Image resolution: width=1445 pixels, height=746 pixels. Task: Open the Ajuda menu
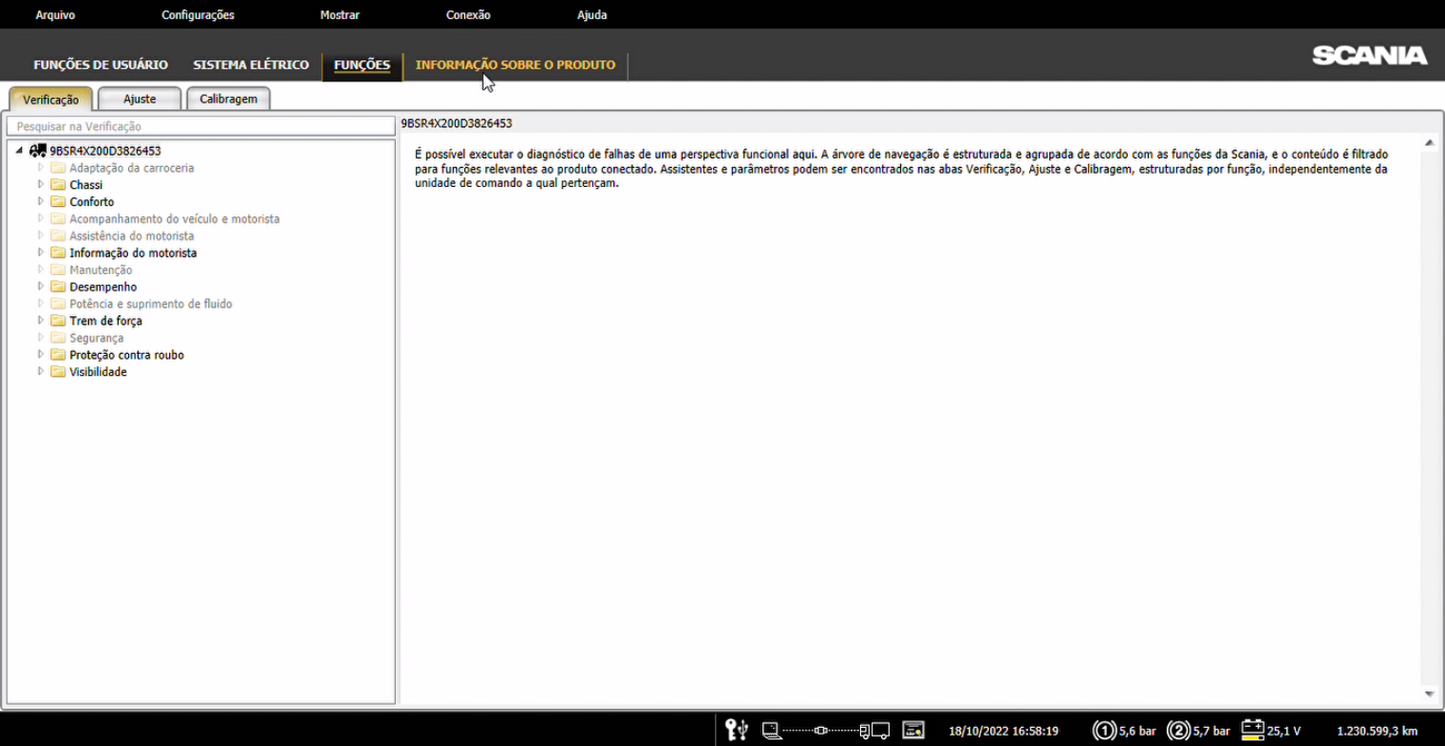tap(592, 15)
